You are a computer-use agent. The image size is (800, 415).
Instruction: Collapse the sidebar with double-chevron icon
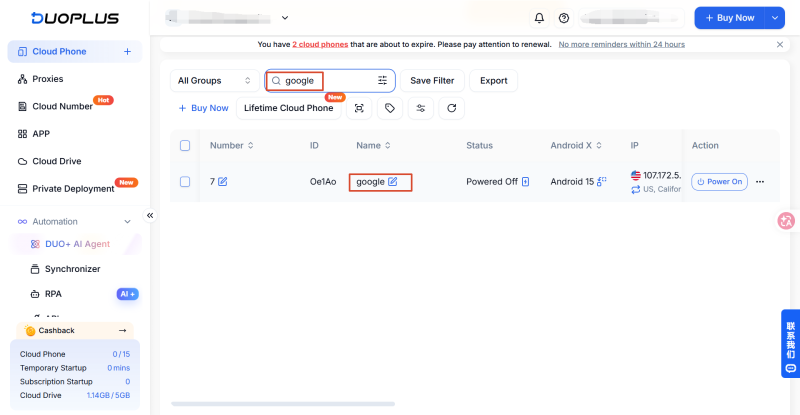(150, 215)
